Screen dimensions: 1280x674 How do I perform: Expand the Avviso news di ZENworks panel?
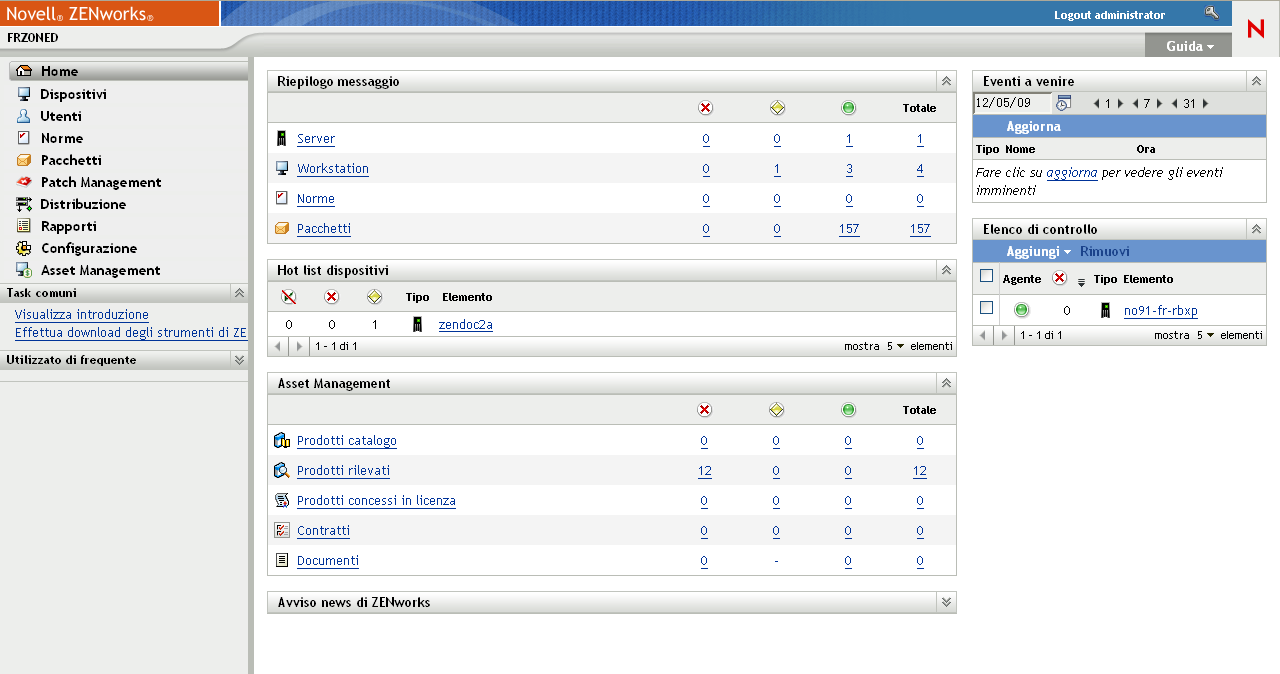(x=946, y=602)
